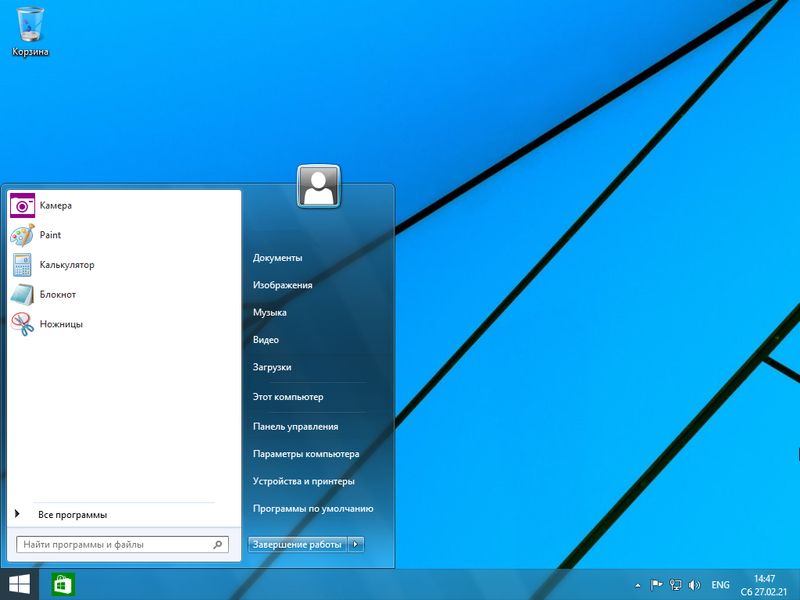The image size is (800, 600).
Task: Click the user account picture
Action: pyautogui.click(x=319, y=187)
